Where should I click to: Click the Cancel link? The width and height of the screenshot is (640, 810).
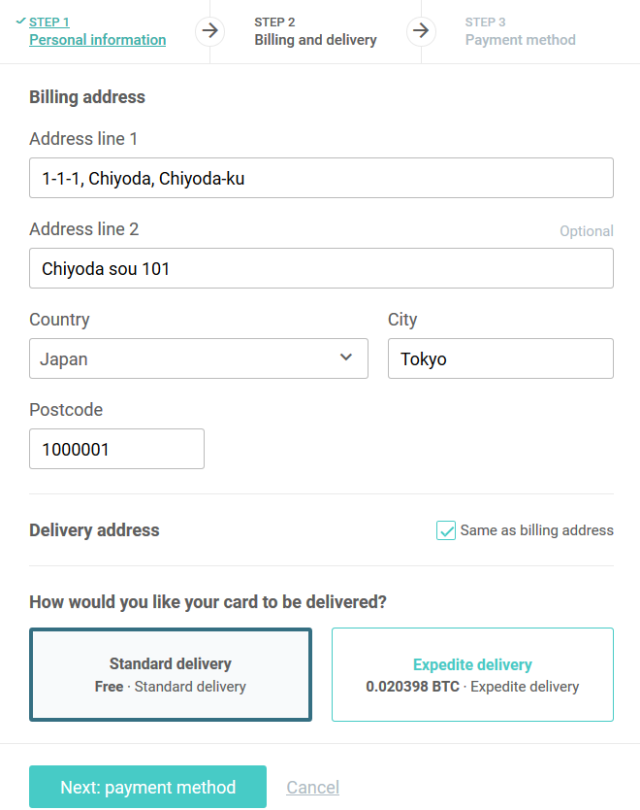pos(313,788)
